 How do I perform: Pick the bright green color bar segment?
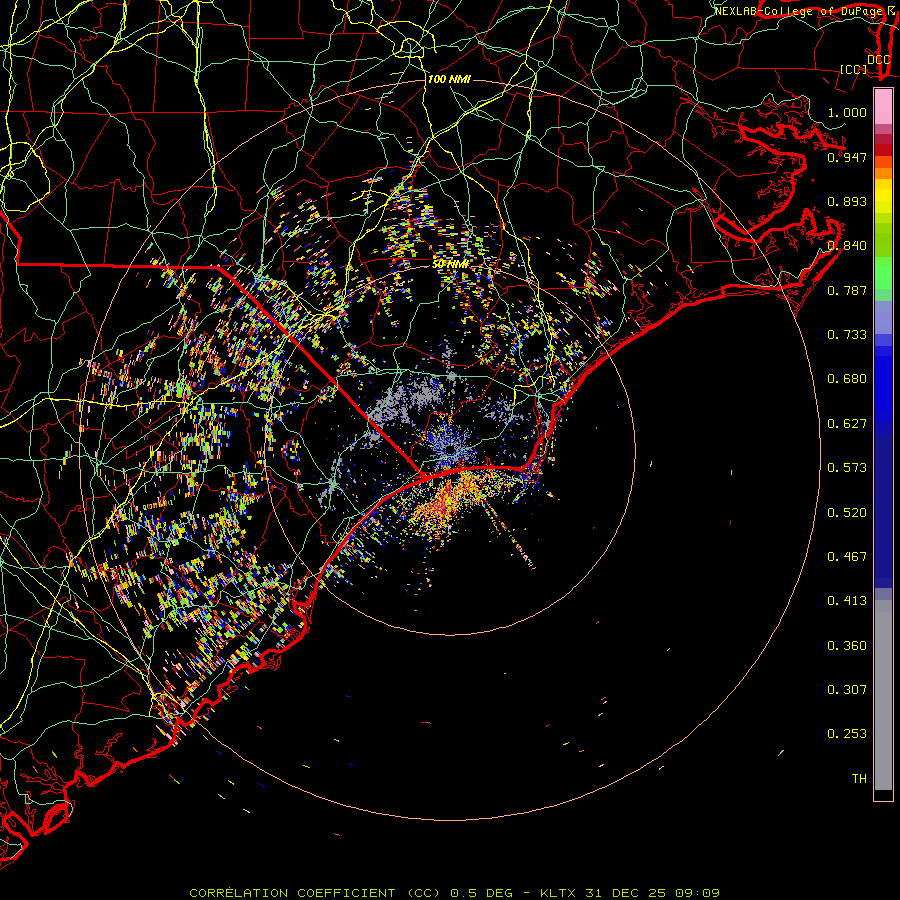(883, 273)
